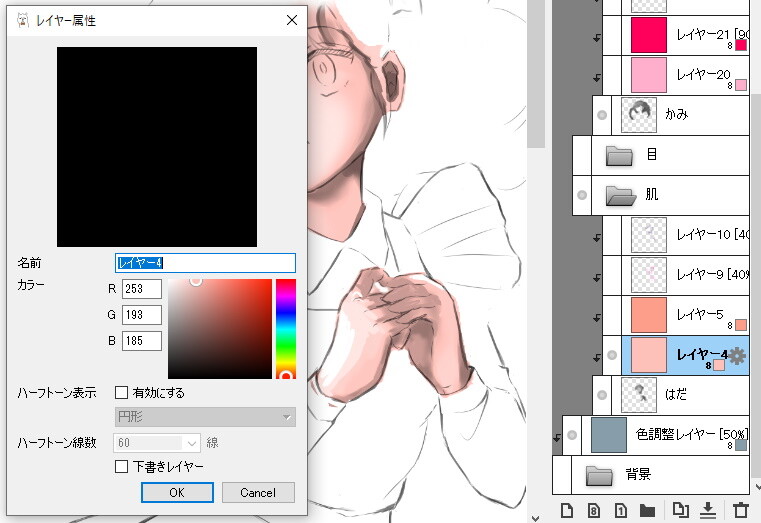Screen dimensions: 761x523
Task: Duplicate the selected layer icon
Action: coord(680,509)
